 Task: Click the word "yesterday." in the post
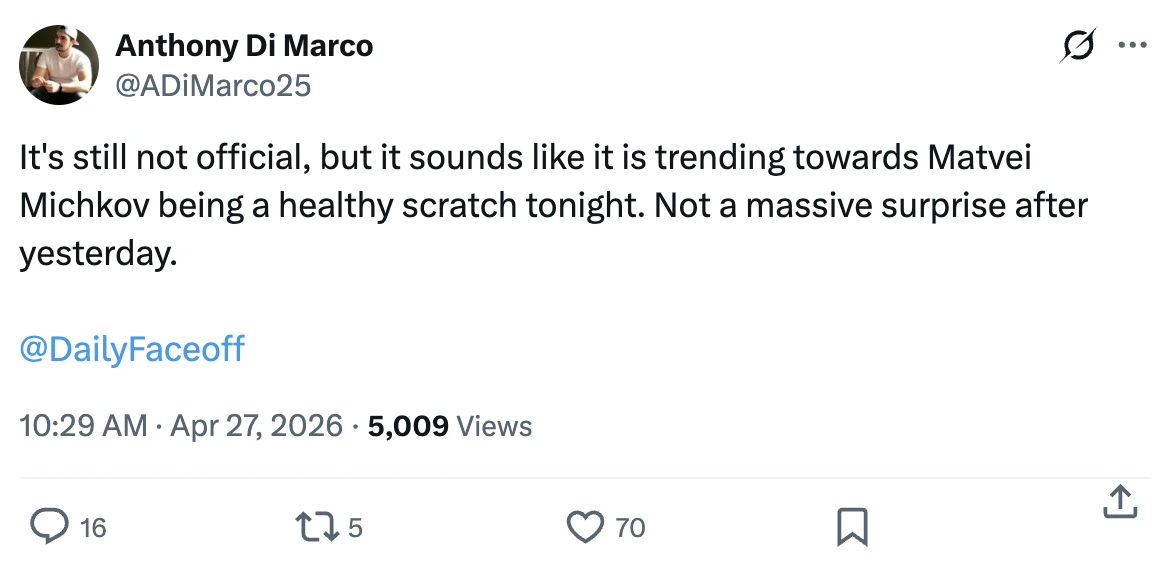point(98,252)
